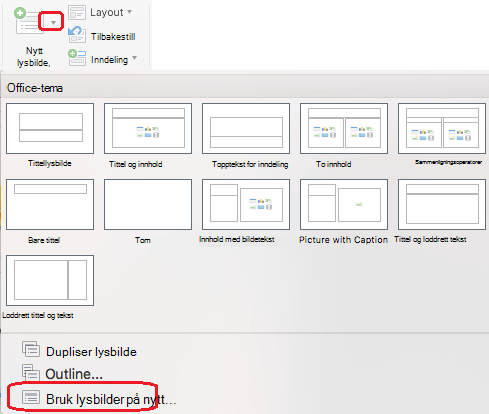
Task: Choose the Bare tittel layout thumbnail
Action: pos(50,204)
